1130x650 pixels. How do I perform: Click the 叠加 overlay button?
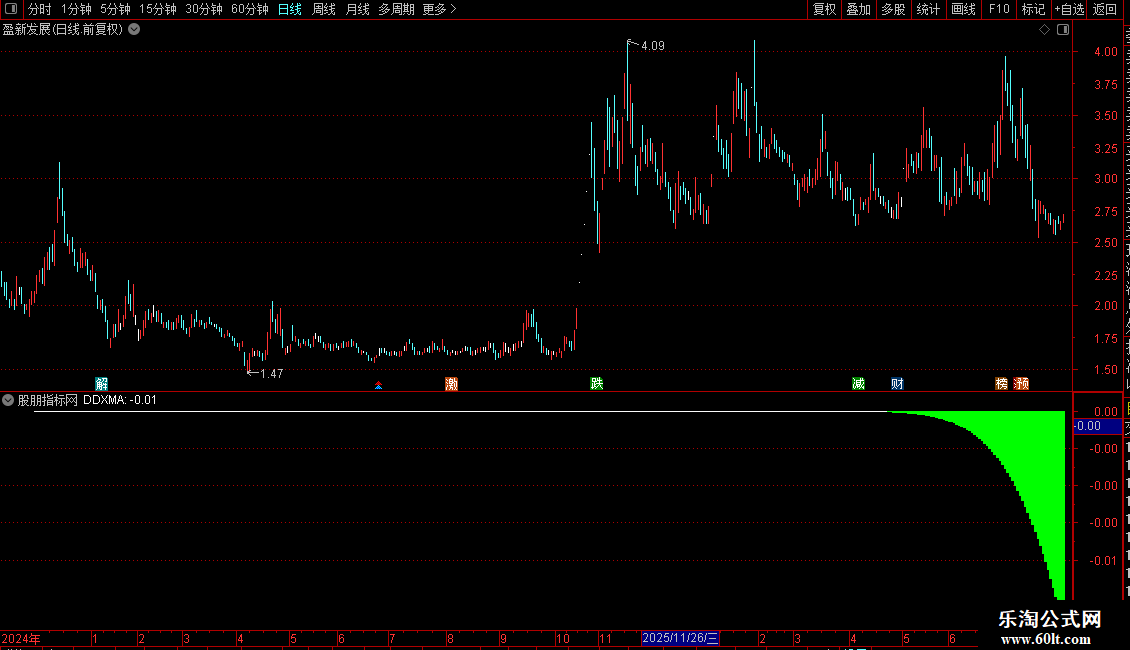[858, 9]
